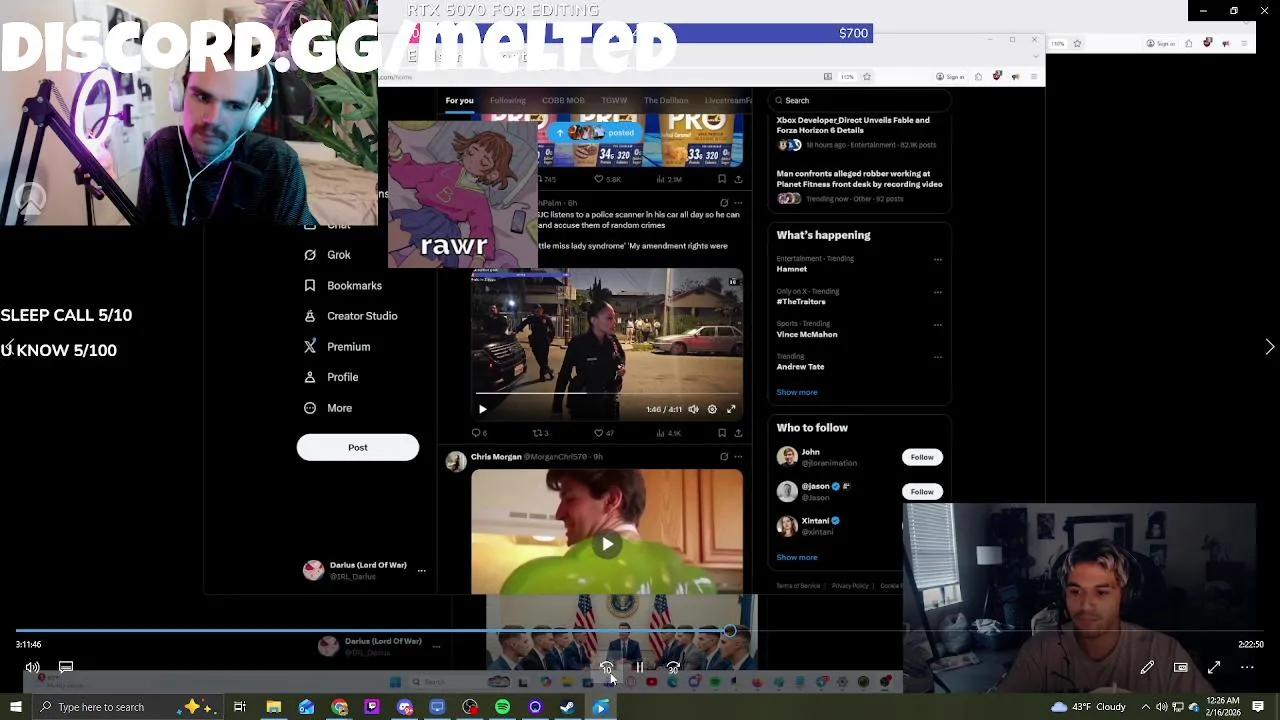Image resolution: width=1280 pixels, height=720 pixels.
Task: Bookmark the police video tweet
Action: click(x=722, y=433)
